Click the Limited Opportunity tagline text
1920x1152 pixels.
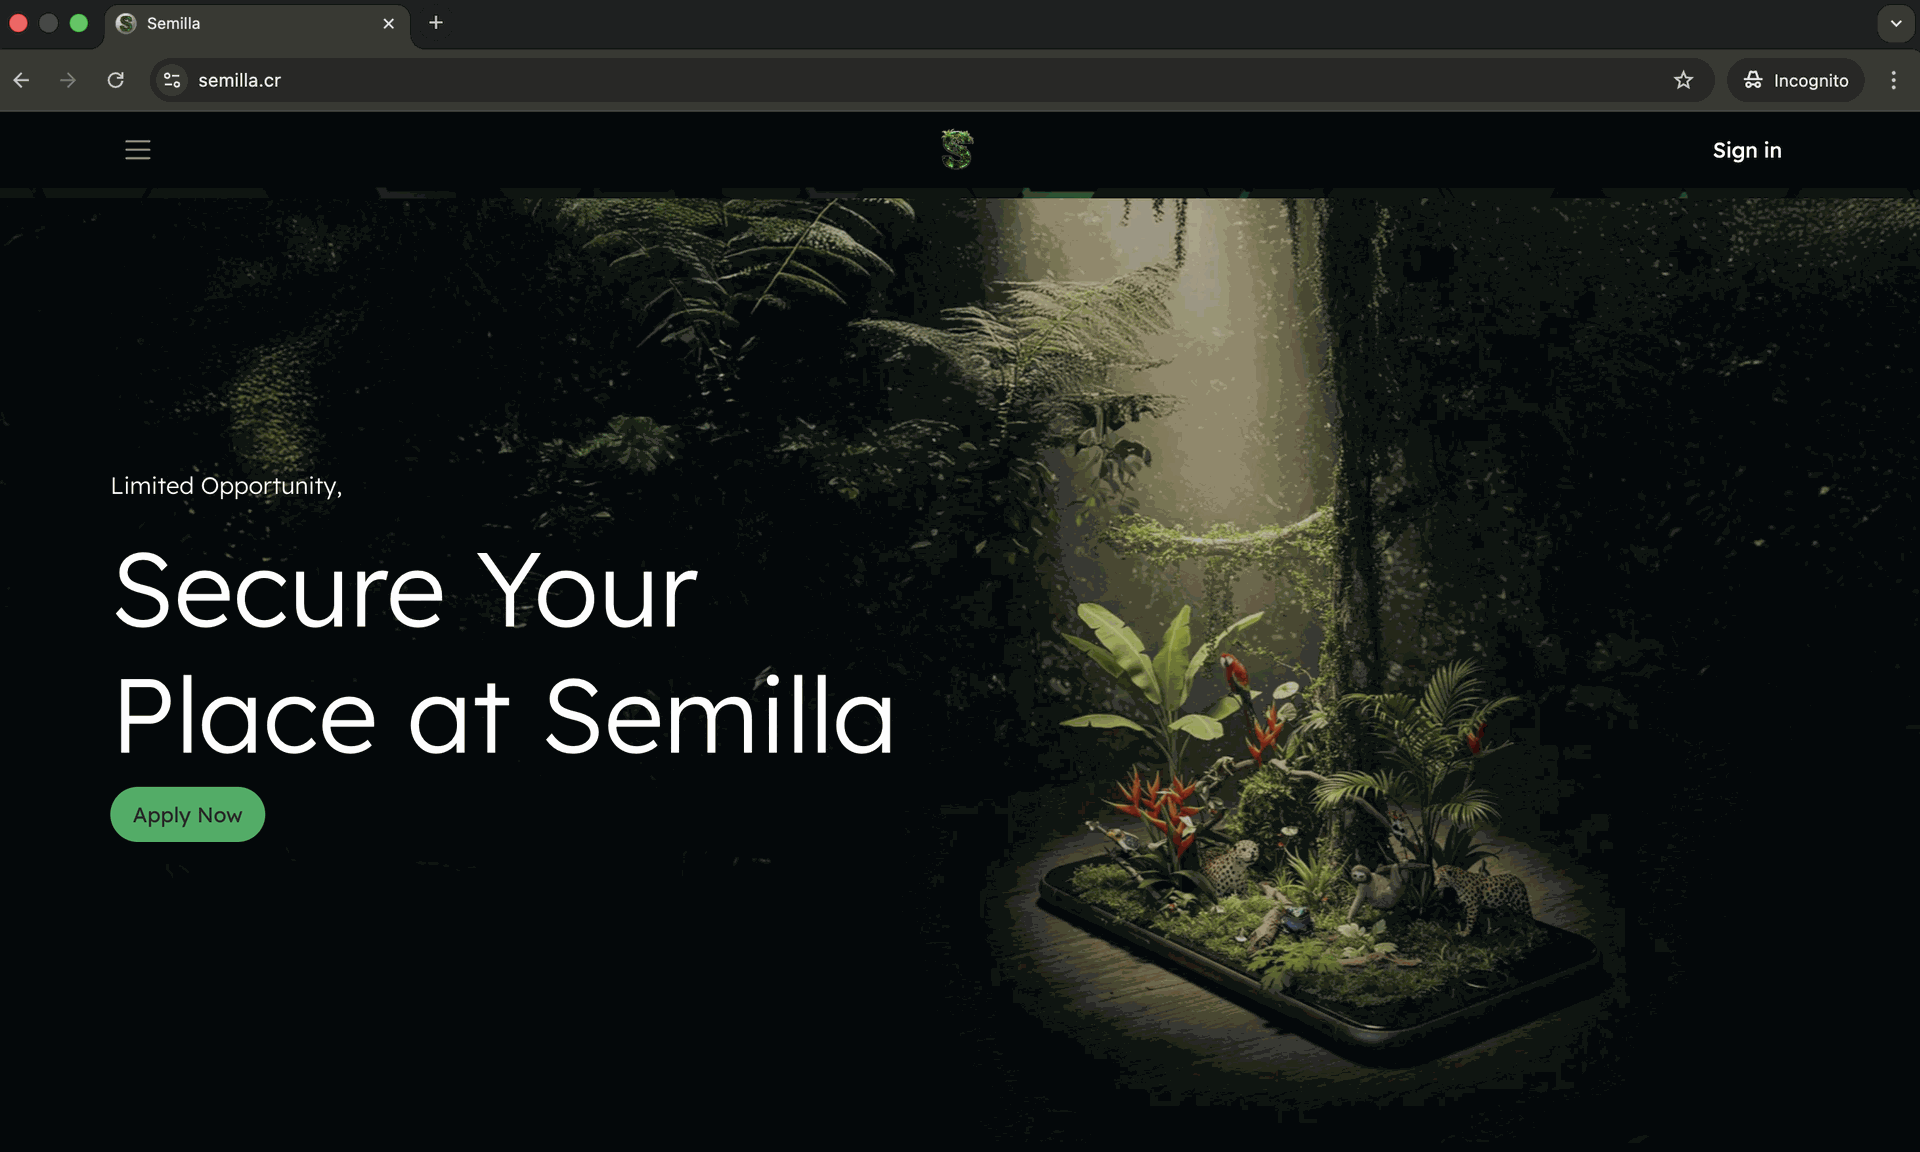click(226, 486)
